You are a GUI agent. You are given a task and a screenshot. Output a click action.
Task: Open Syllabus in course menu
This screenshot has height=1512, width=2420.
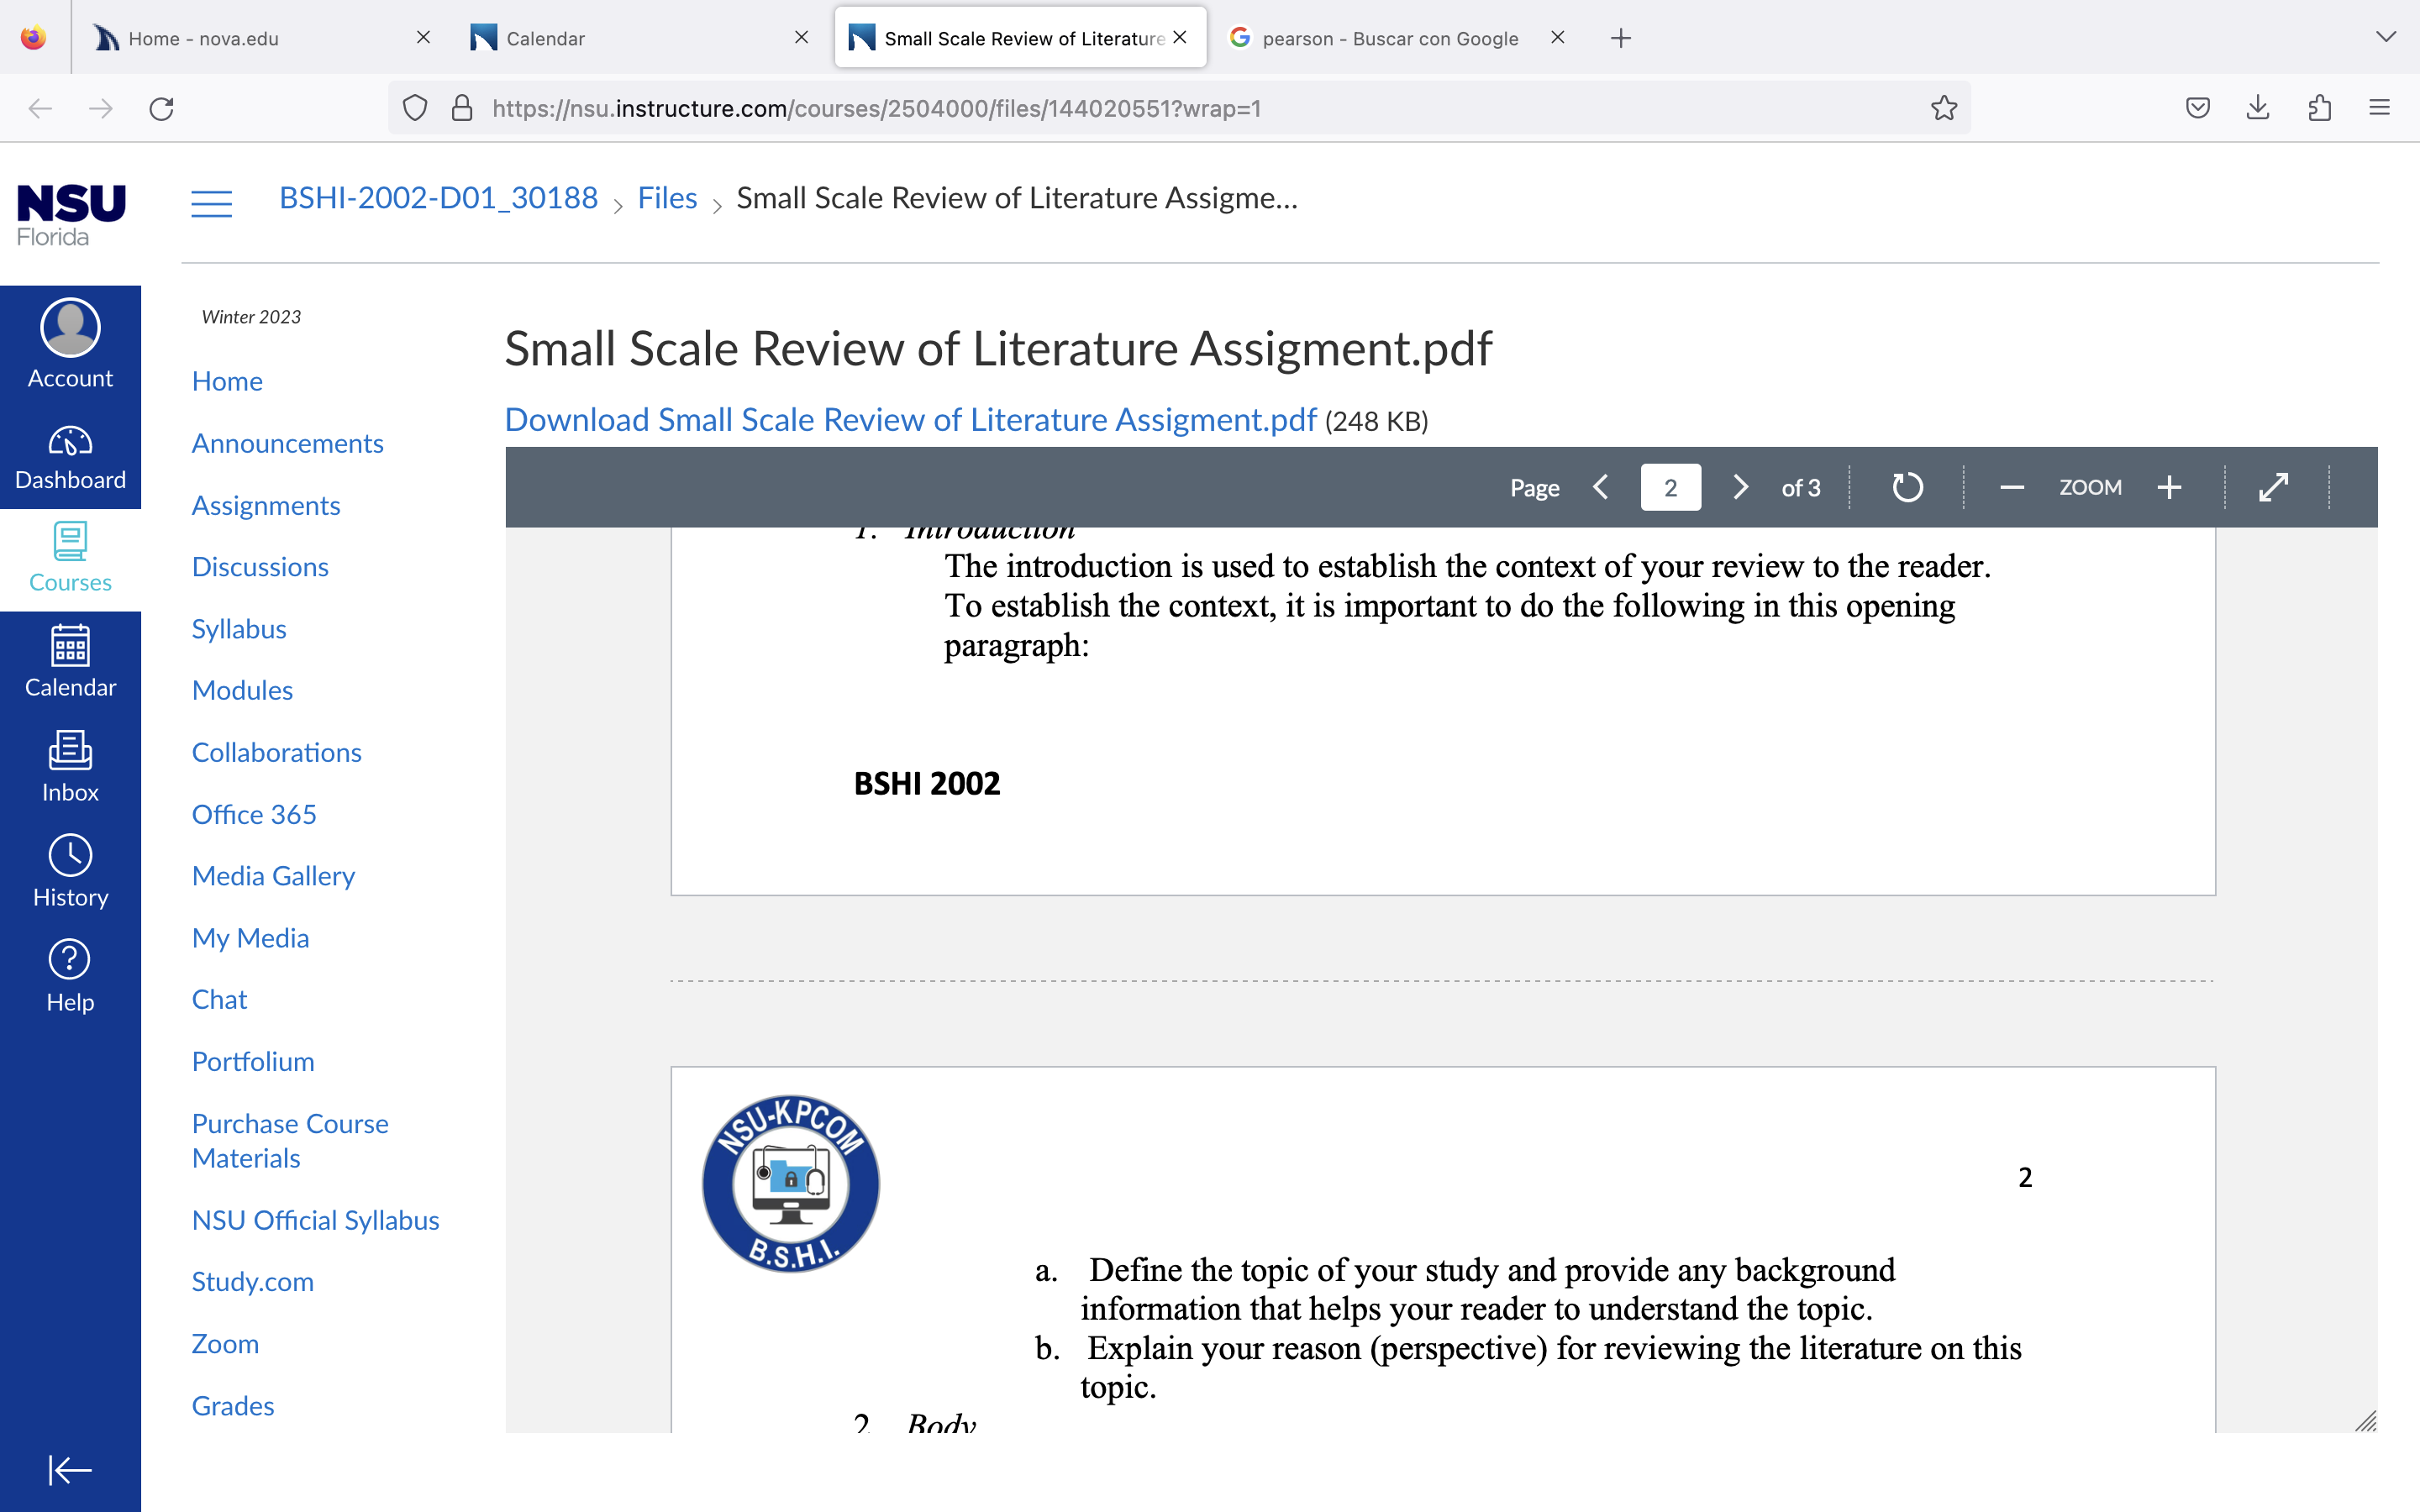[x=239, y=629]
